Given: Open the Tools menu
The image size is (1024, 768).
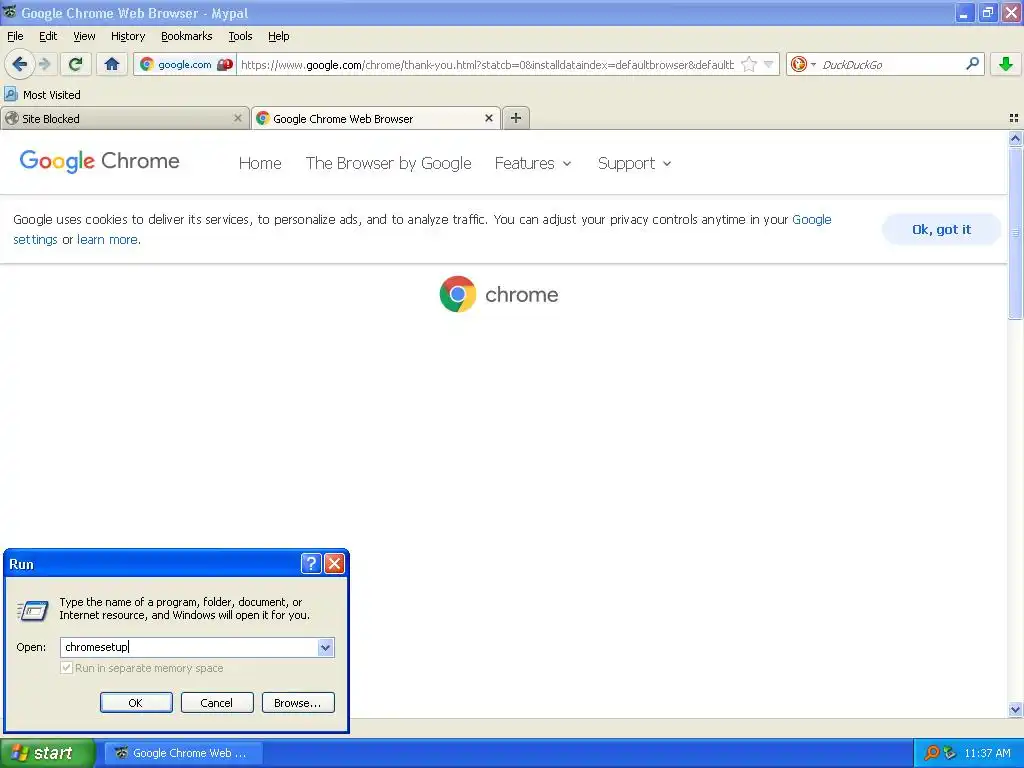Looking at the screenshot, I should tap(240, 37).
